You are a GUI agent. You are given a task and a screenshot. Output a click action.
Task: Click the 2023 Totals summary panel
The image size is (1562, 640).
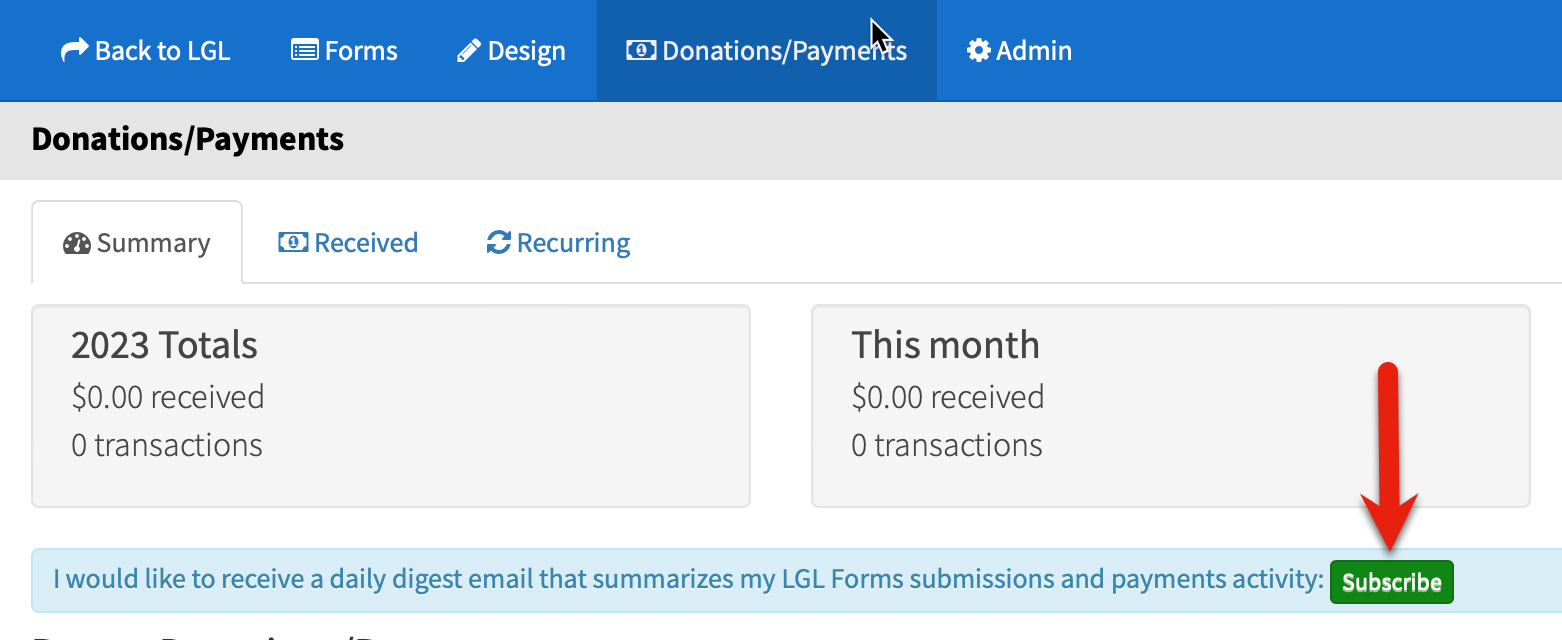tap(391, 406)
